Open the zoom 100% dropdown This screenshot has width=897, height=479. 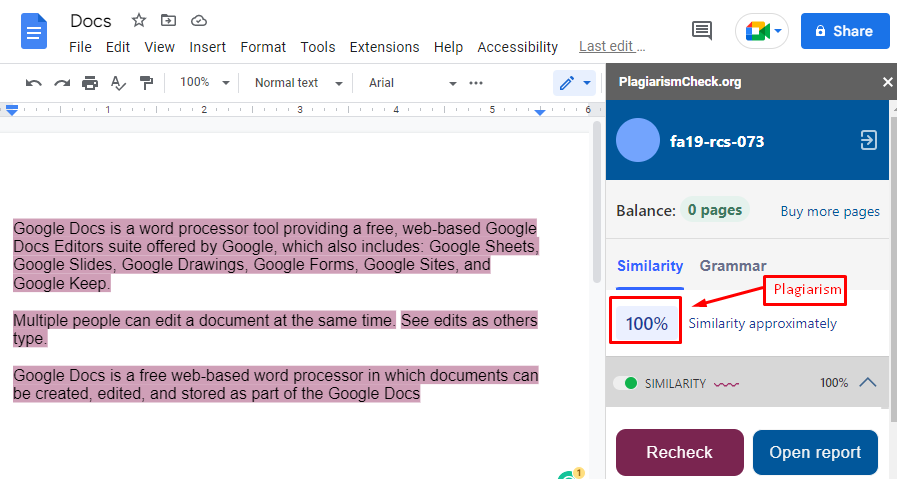[x=204, y=82]
